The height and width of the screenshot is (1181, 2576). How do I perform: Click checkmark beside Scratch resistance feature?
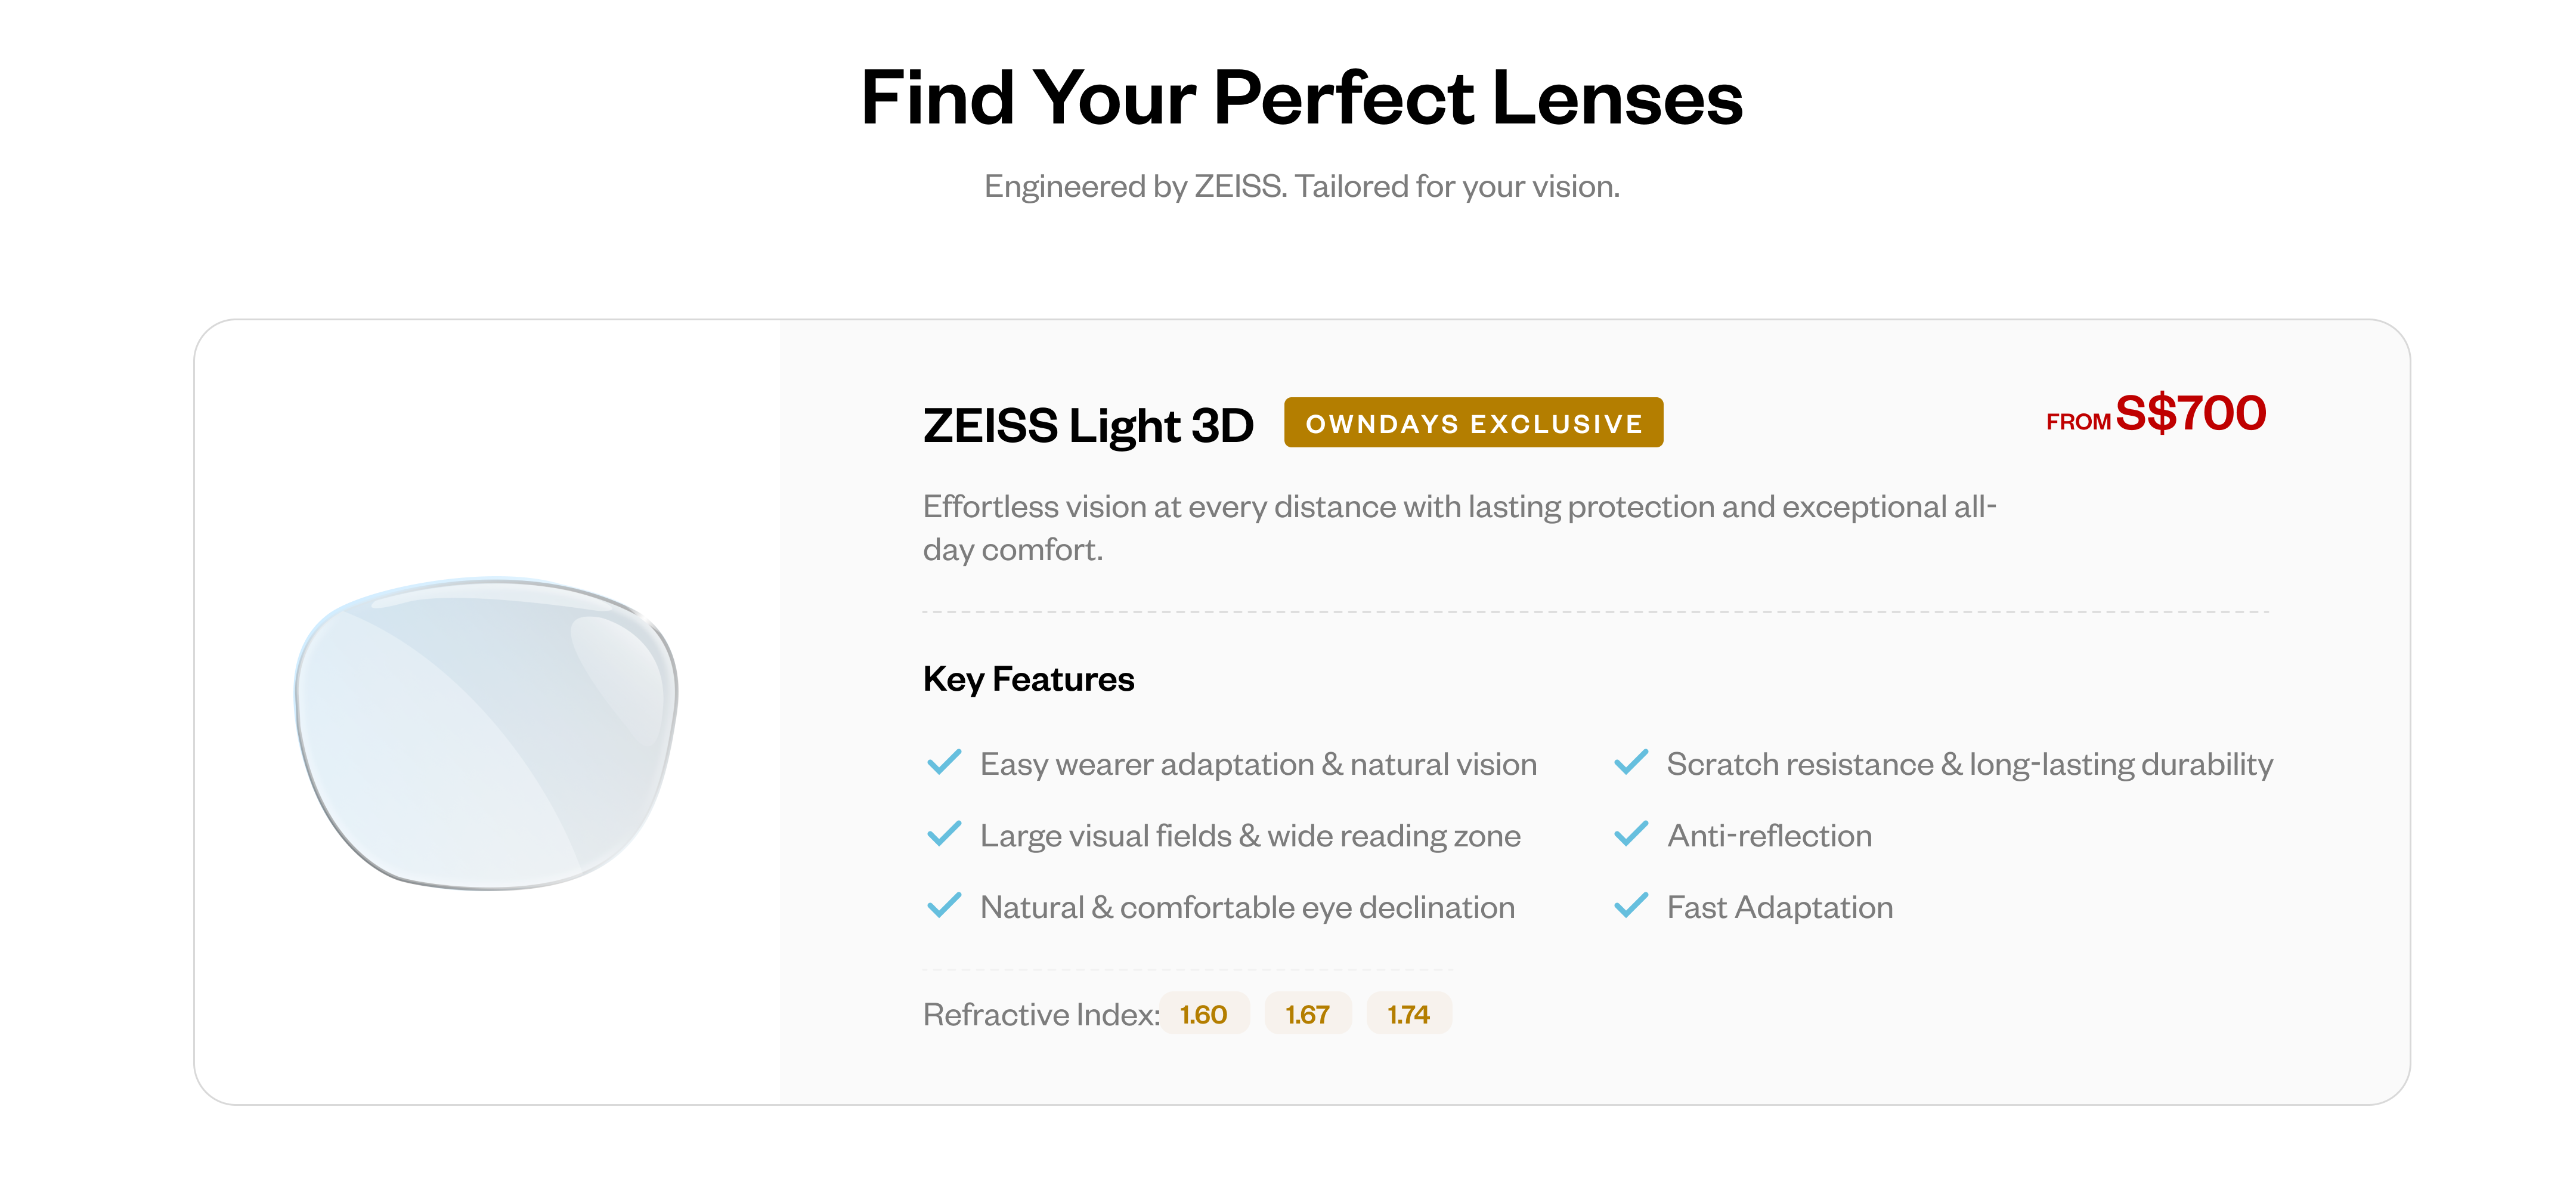pyautogui.click(x=1631, y=763)
